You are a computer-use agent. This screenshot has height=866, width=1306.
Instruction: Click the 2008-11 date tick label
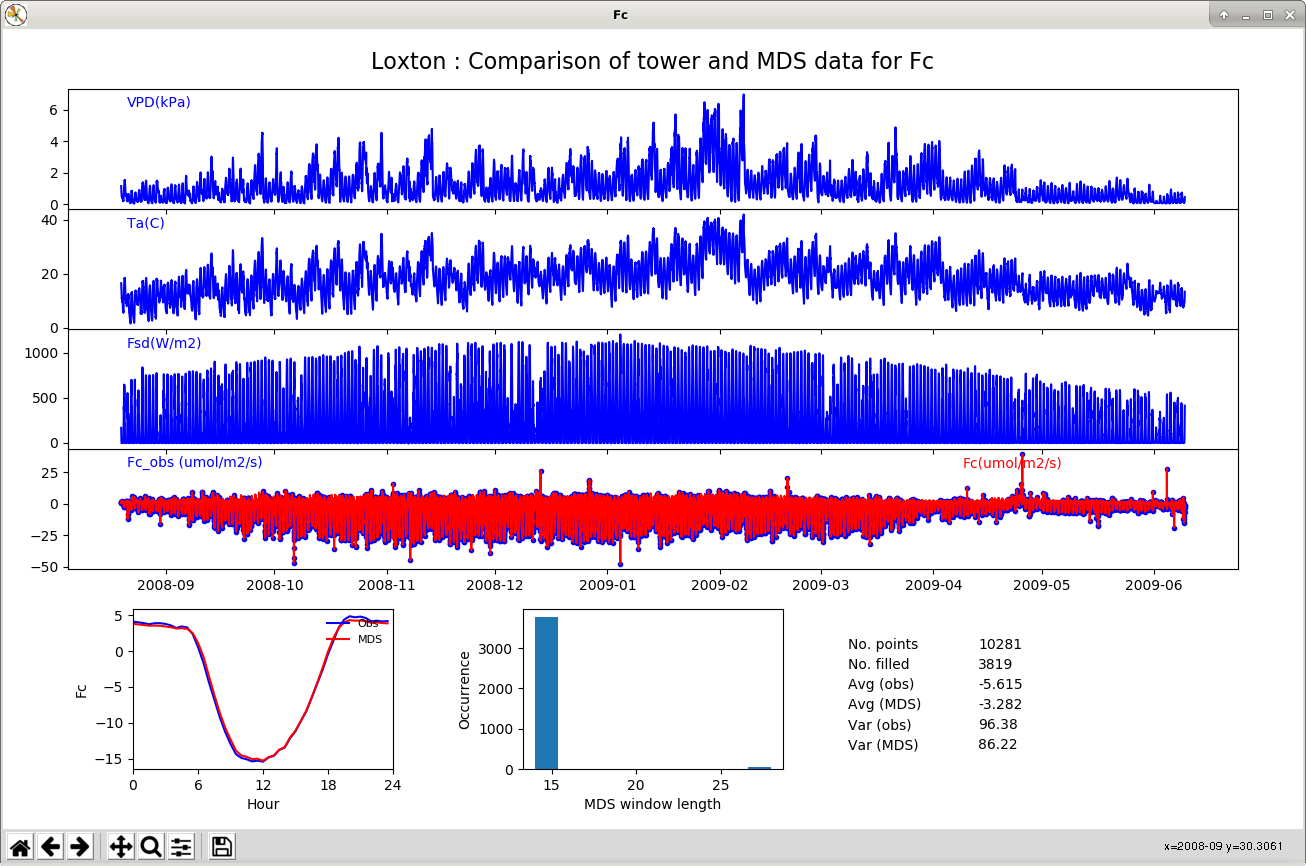tap(386, 584)
